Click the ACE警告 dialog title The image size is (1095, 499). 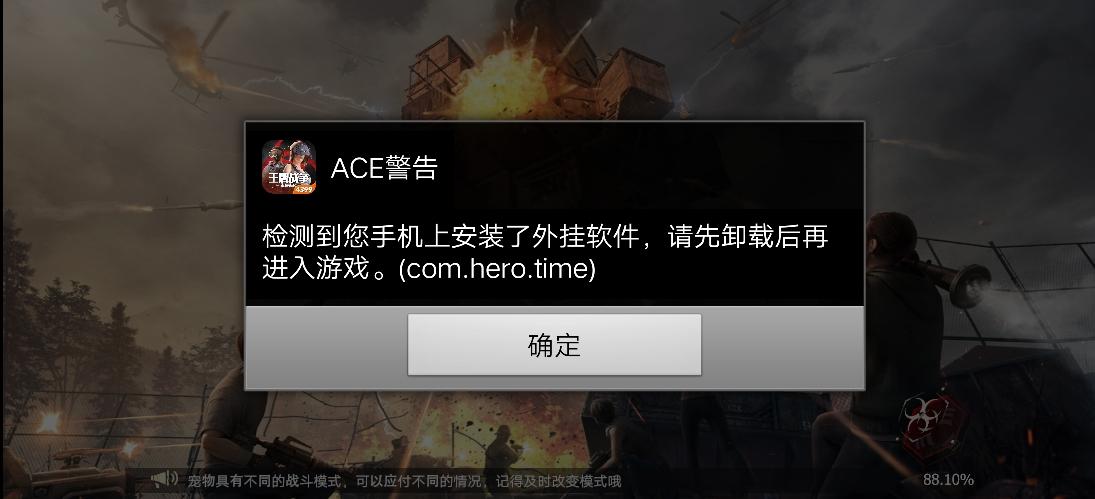(384, 167)
